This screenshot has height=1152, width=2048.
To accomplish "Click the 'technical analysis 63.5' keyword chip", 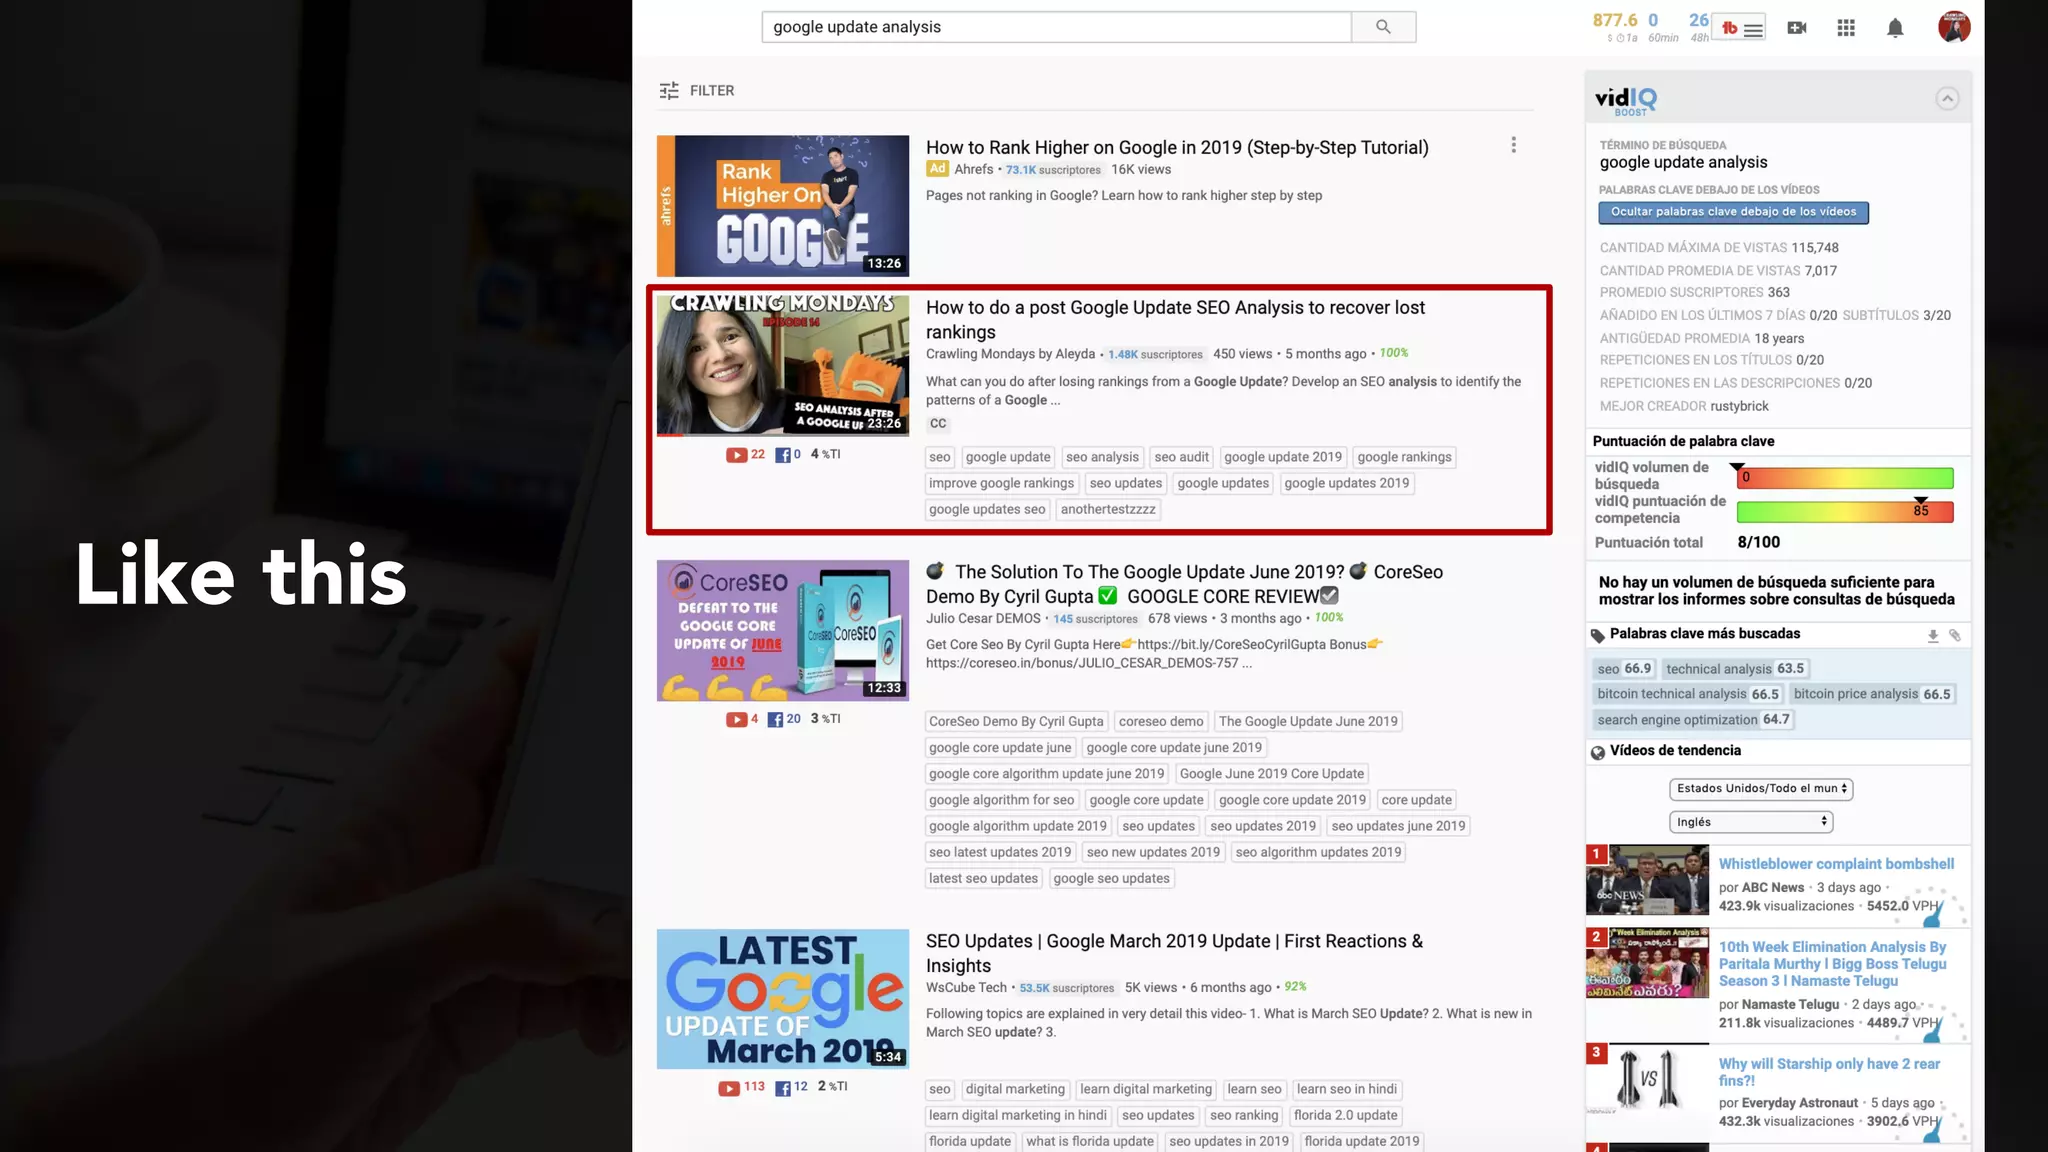I will [1734, 669].
